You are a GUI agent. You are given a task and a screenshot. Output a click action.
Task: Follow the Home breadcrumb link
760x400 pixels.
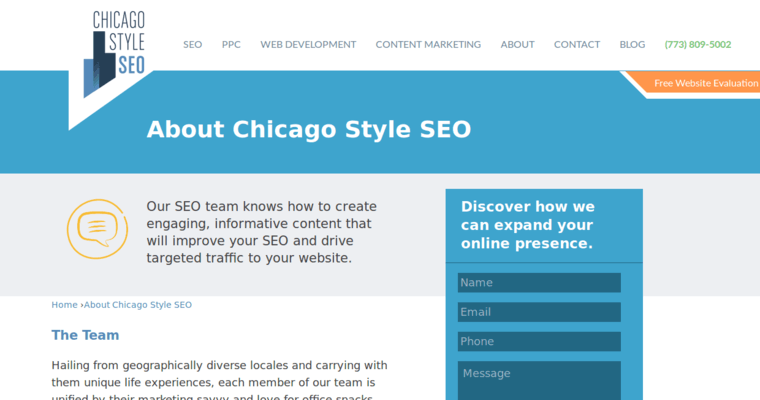pyautogui.click(x=64, y=305)
